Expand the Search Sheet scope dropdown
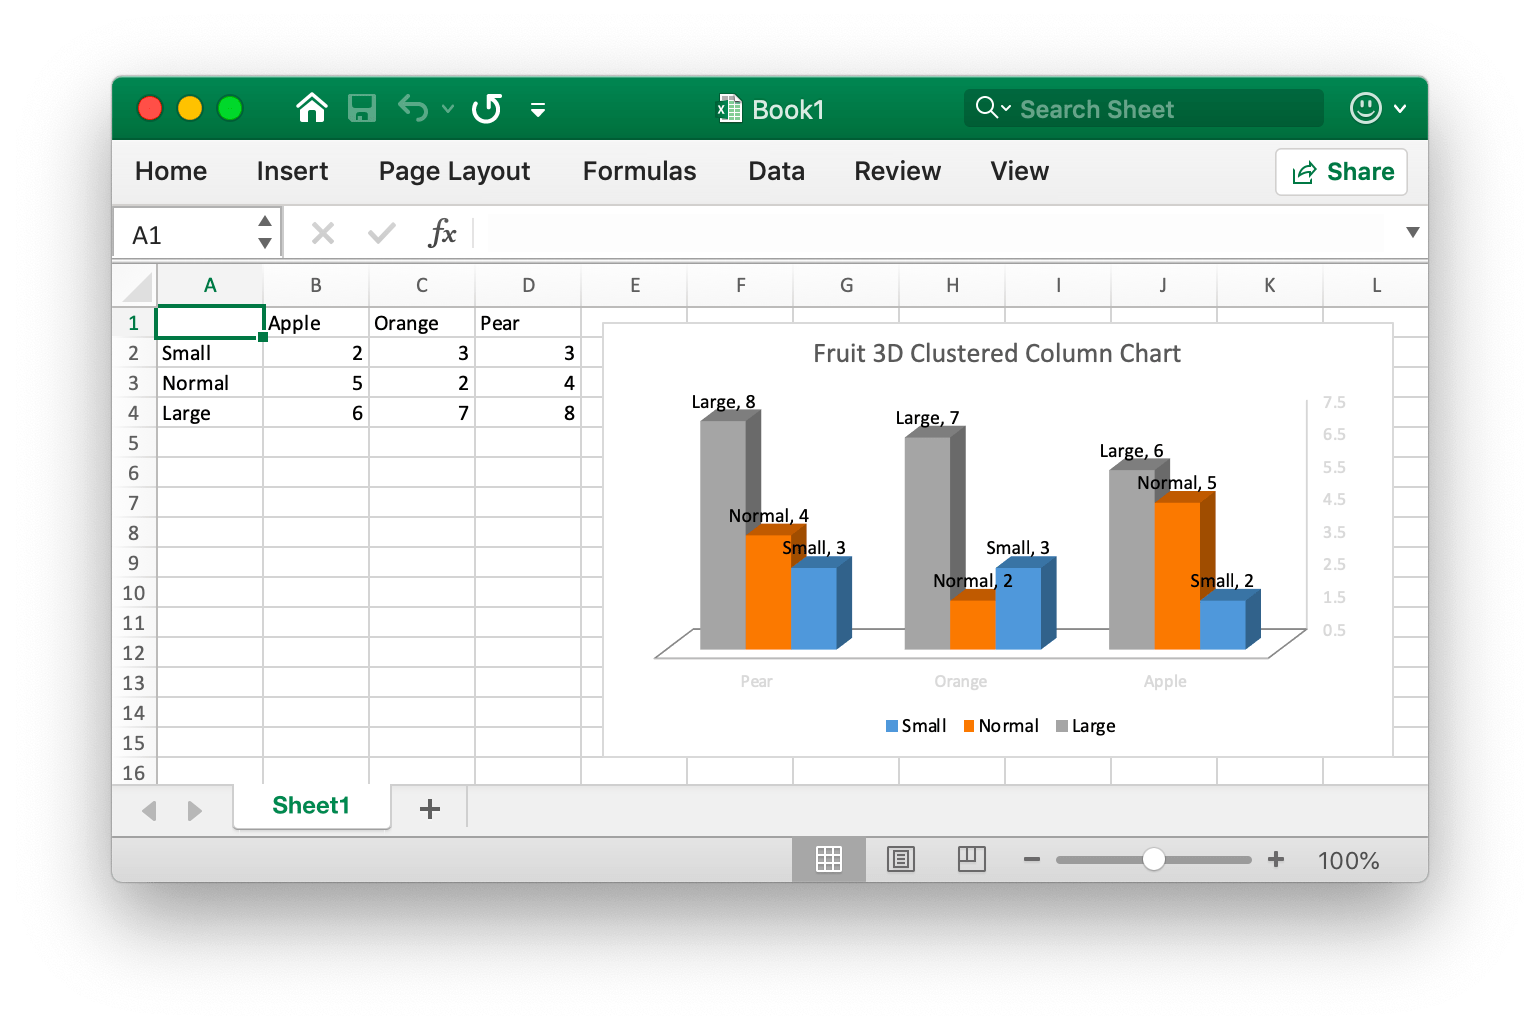The height and width of the screenshot is (1030, 1540). [1008, 108]
